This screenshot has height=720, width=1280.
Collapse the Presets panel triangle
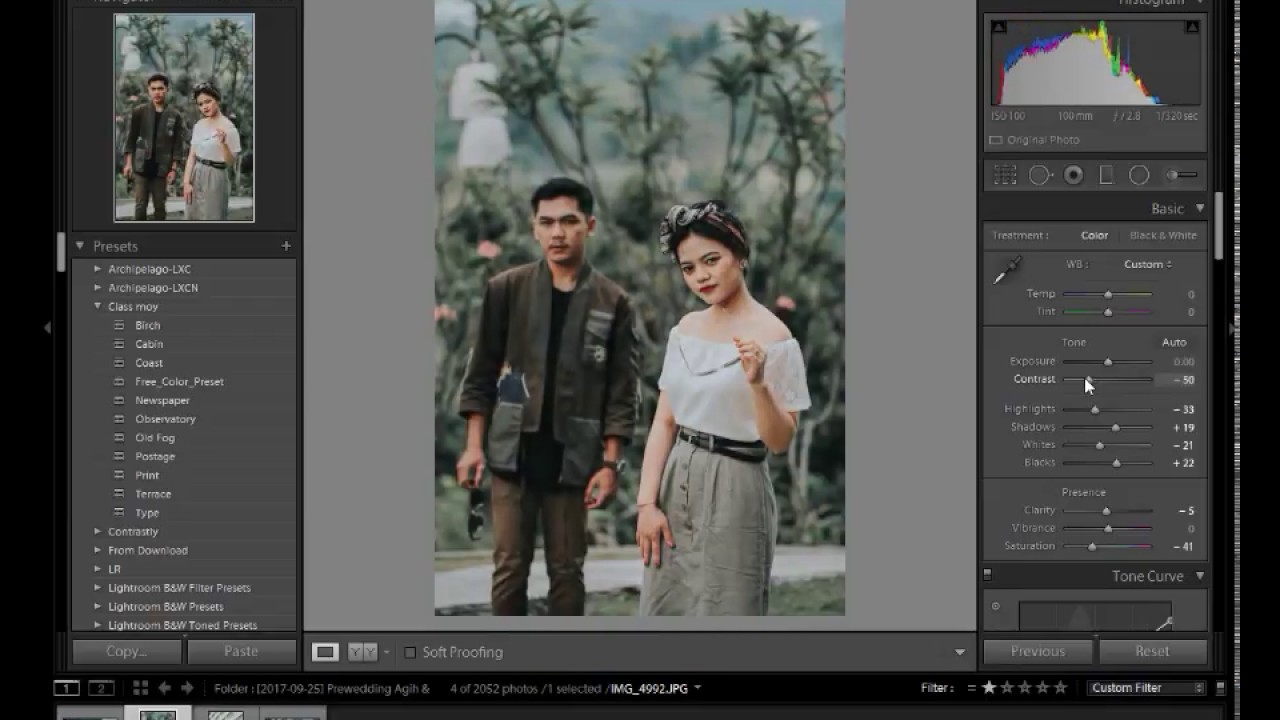click(80, 246)
